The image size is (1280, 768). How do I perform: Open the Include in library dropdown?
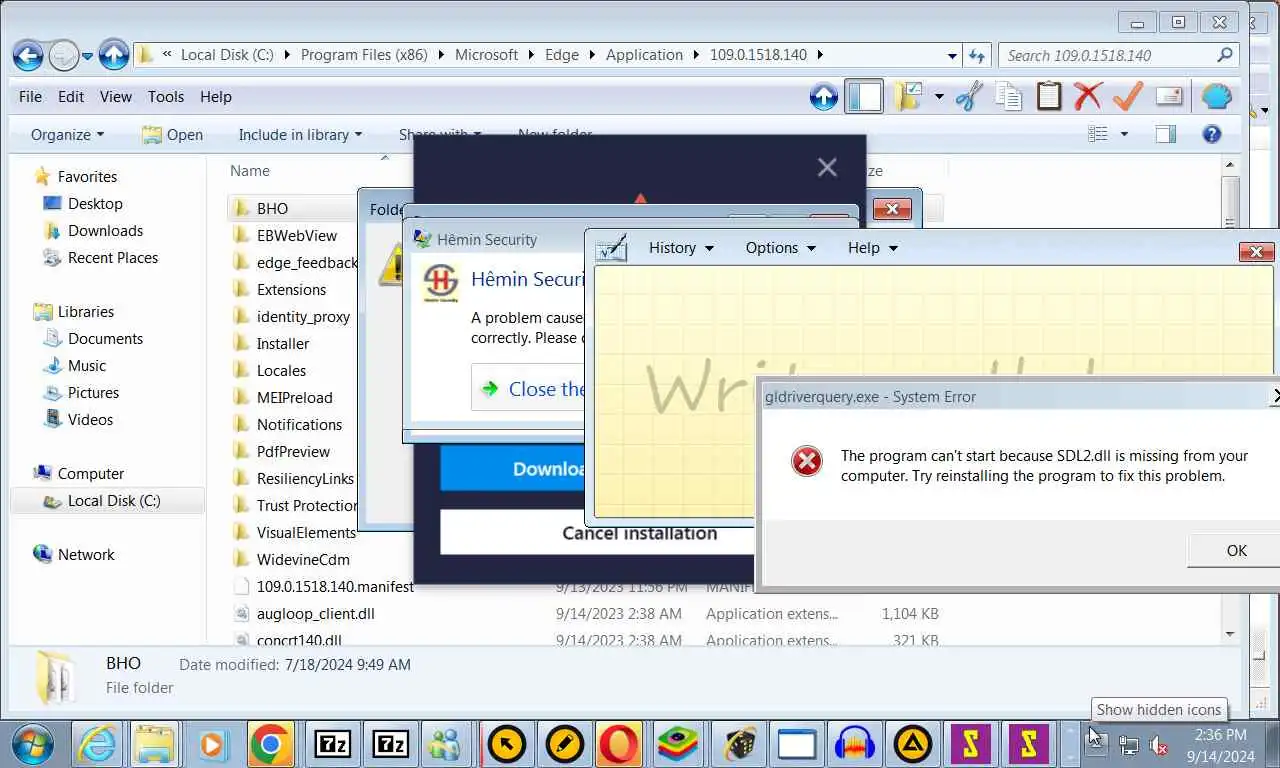pyautogui.click(x=300, y=134)
